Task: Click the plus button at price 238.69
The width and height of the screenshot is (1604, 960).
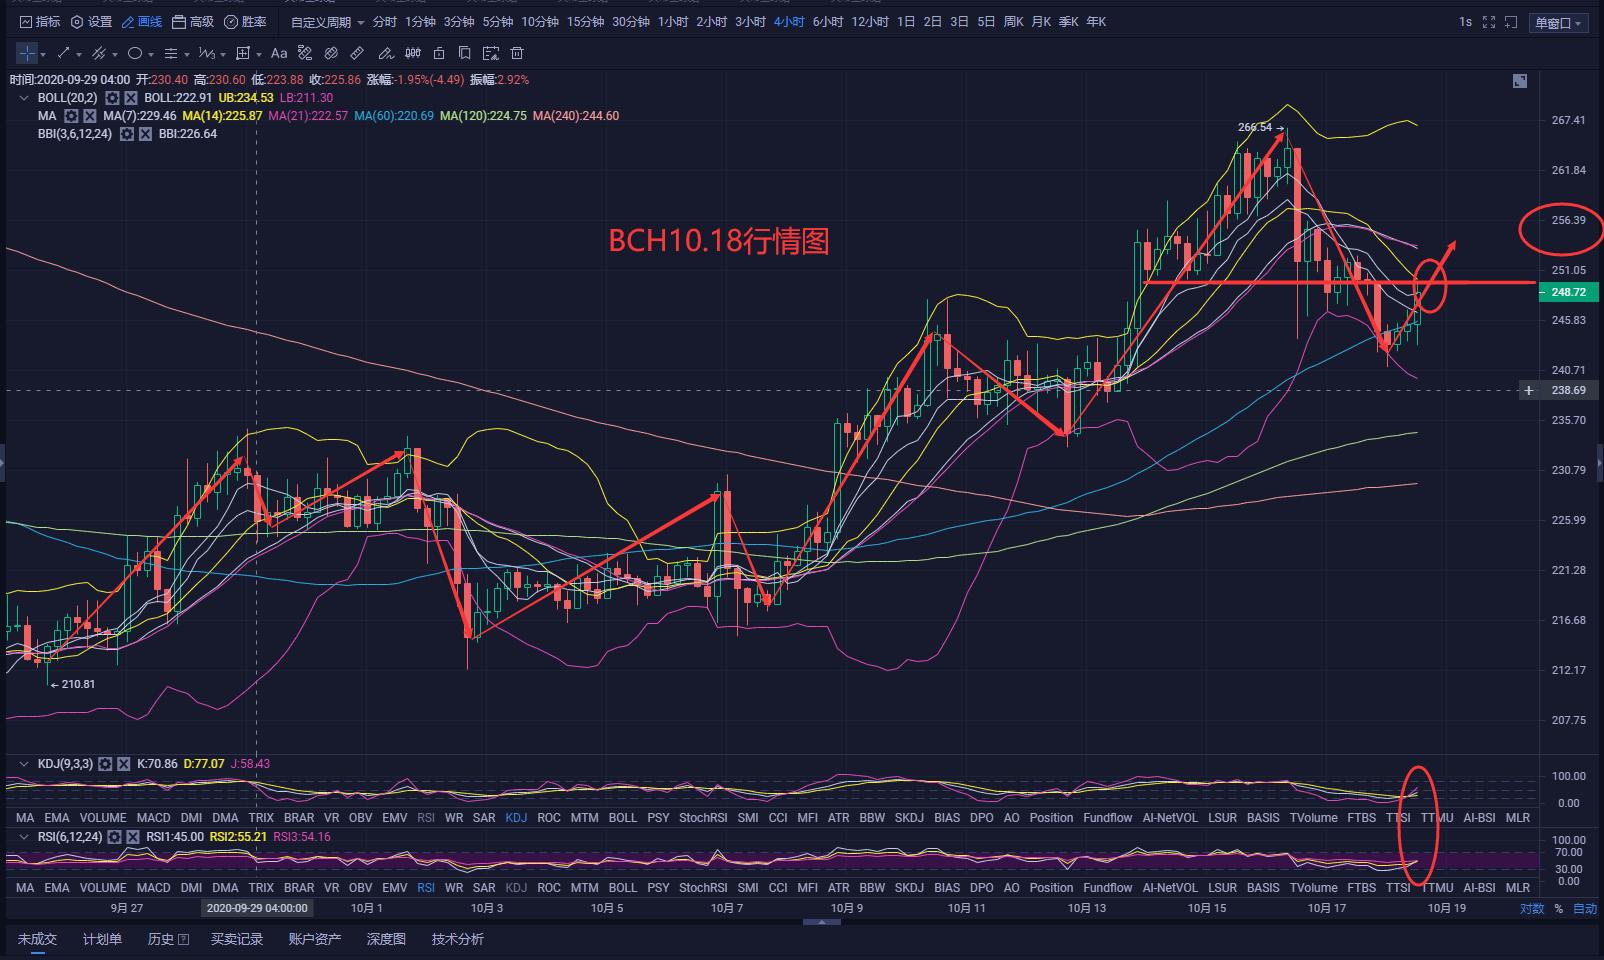Action: 1528,390
